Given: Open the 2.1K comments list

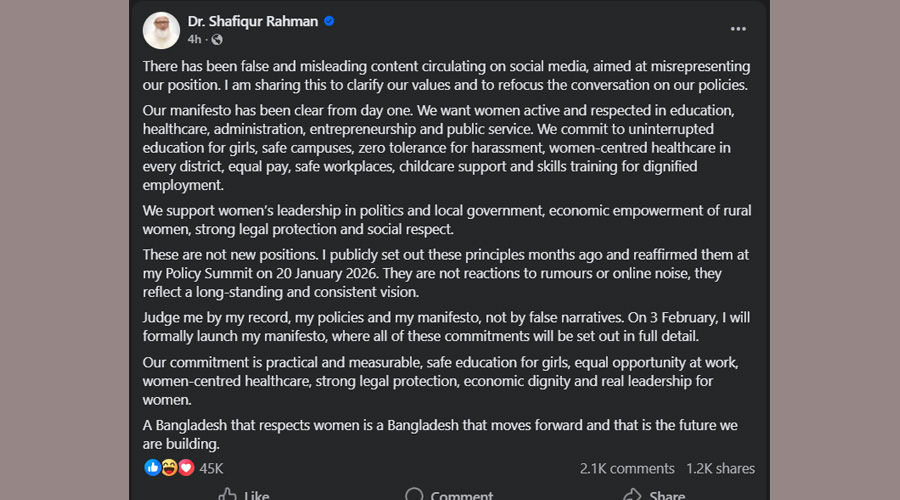Looking at the screenshot, I should pos(627,468).
